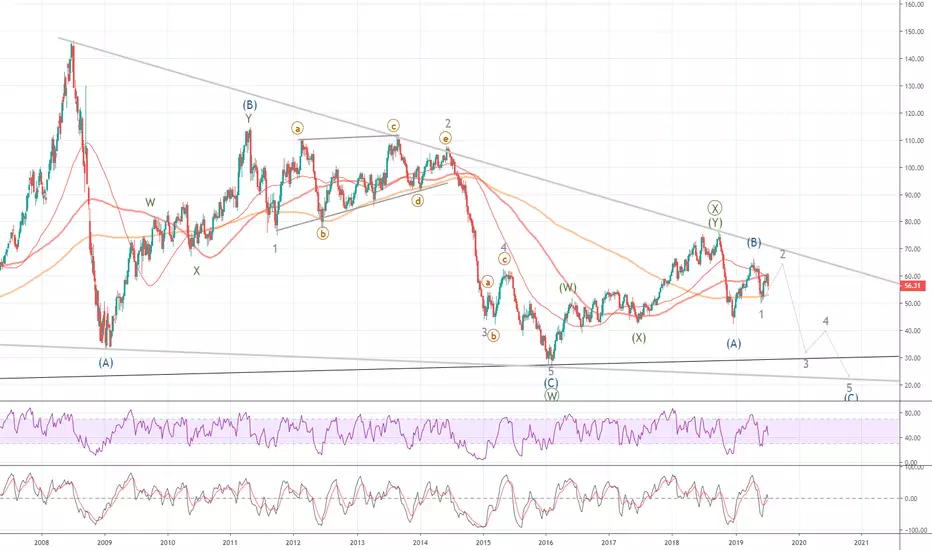The image size is (932, 550).
Task: Click the (B) label near the 2019 high
Action: pos(754,243)
